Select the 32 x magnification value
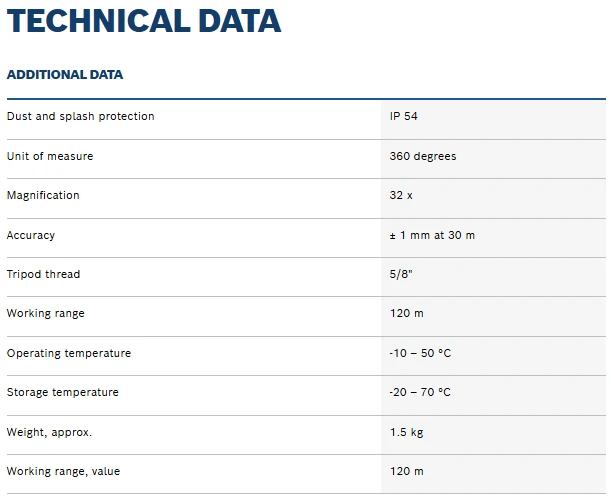 (401, 195)
